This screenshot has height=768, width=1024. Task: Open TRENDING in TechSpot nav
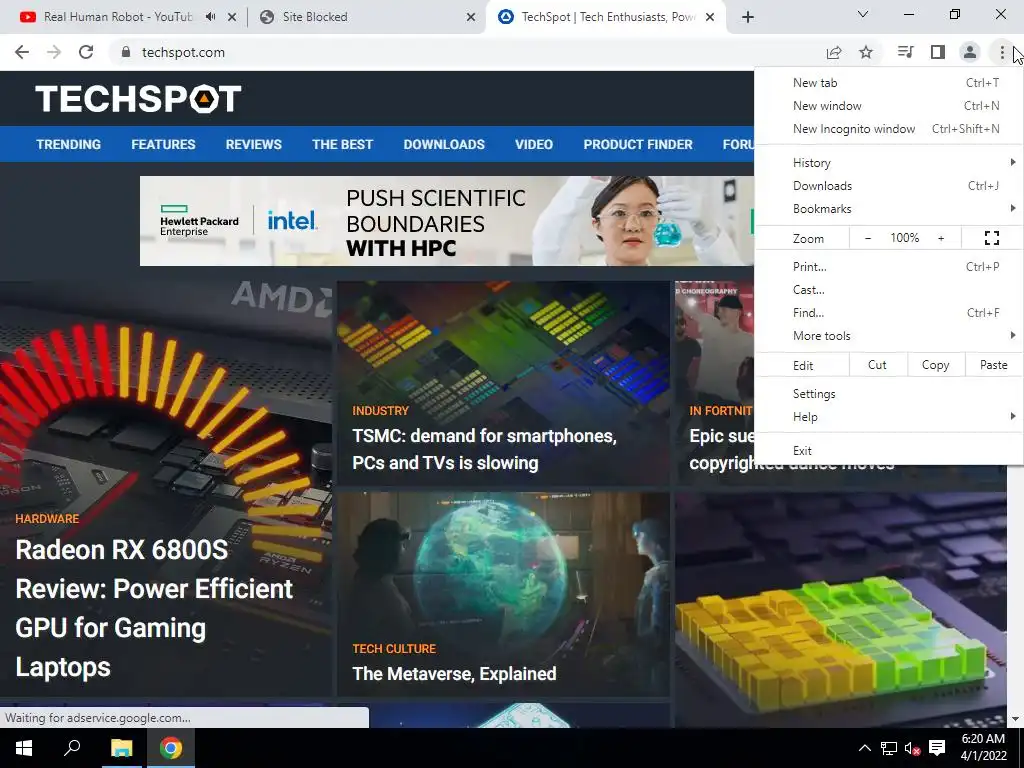69,144
